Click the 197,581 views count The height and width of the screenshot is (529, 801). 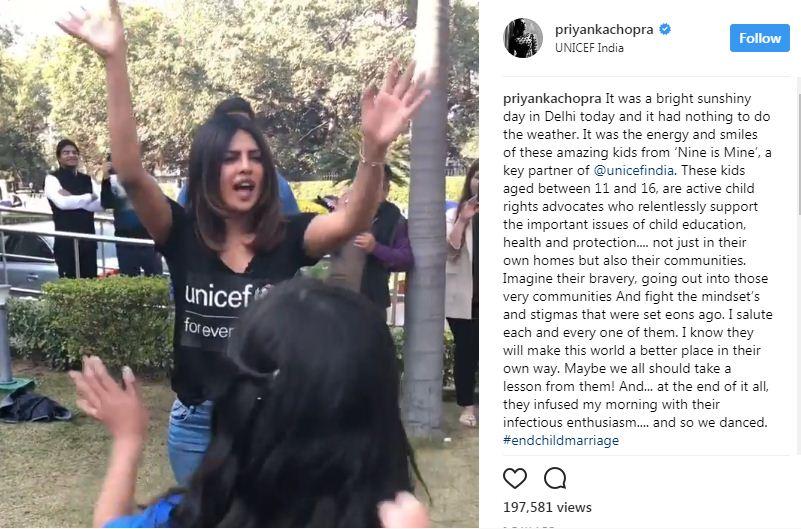pos(547,507)
